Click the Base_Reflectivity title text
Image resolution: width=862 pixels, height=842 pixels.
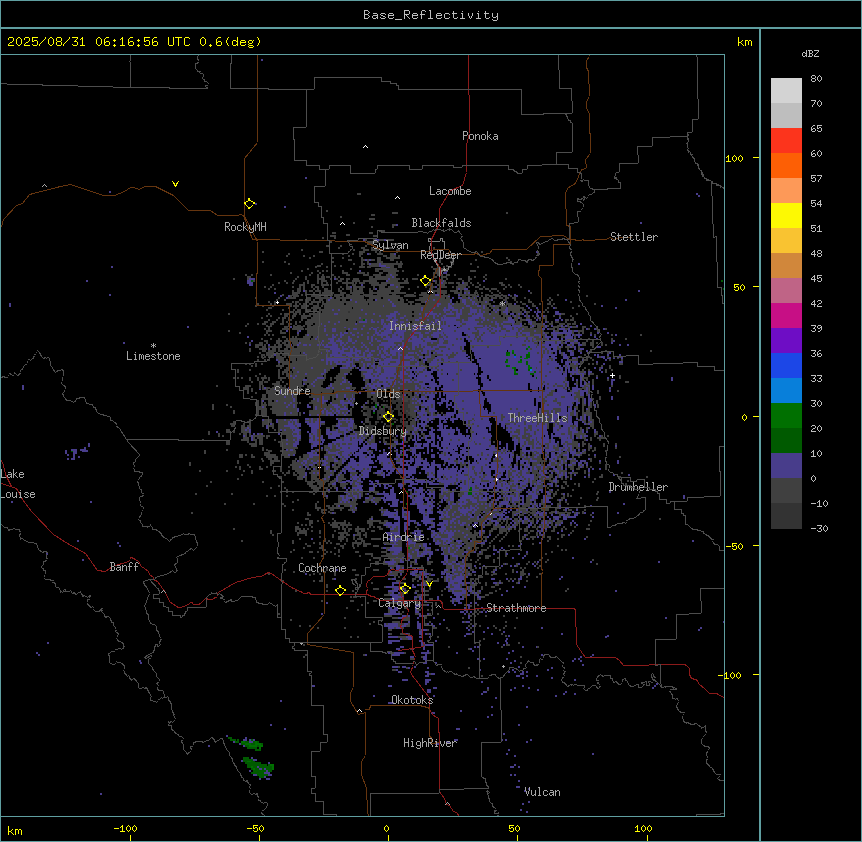(x=431, y=15)
